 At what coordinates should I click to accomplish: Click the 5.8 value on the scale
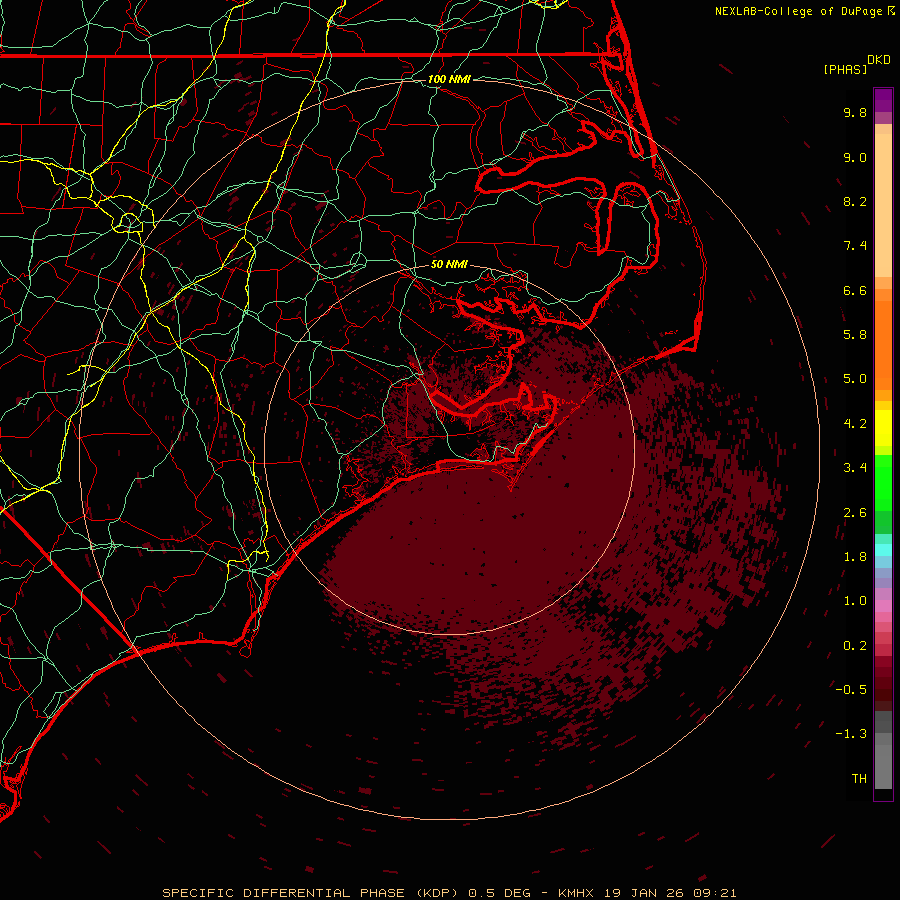(x=855, y=335)
